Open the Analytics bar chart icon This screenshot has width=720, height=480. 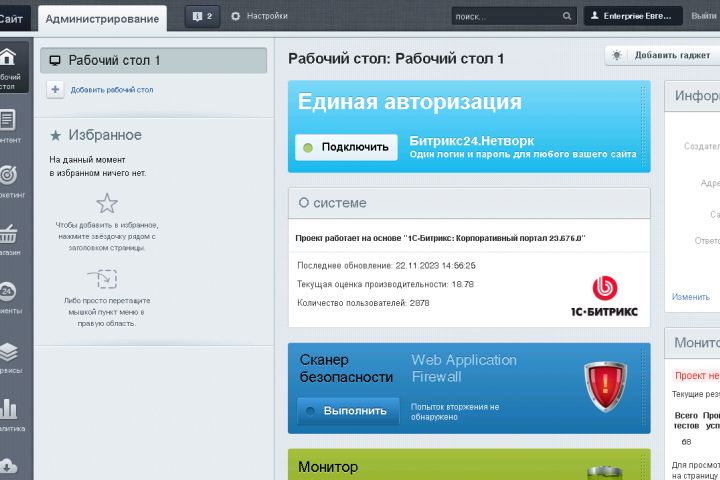tap(8, 409)
